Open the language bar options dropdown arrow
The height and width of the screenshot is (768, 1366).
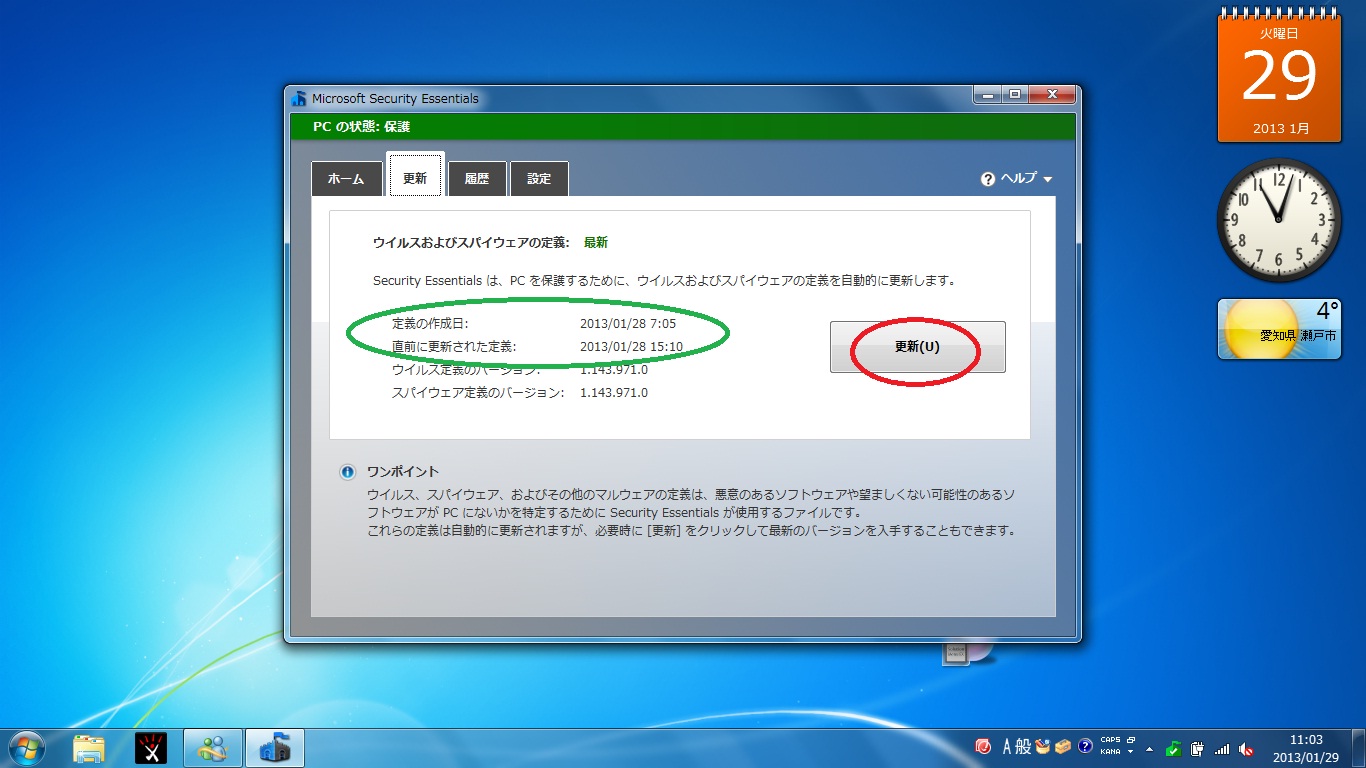point(1130,752)
